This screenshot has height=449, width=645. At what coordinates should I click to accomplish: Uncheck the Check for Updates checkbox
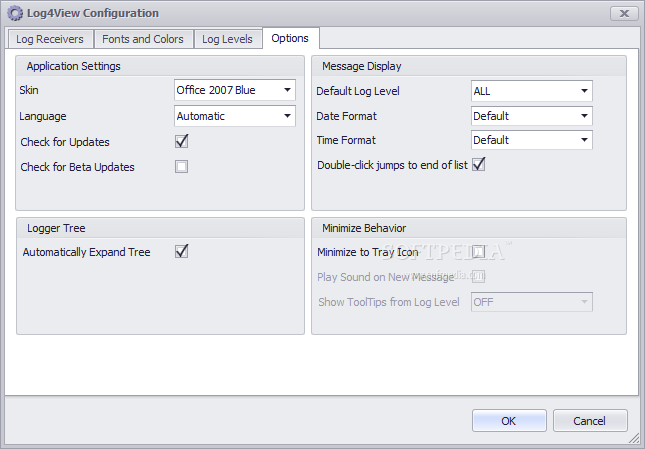(x=181, y=141)
